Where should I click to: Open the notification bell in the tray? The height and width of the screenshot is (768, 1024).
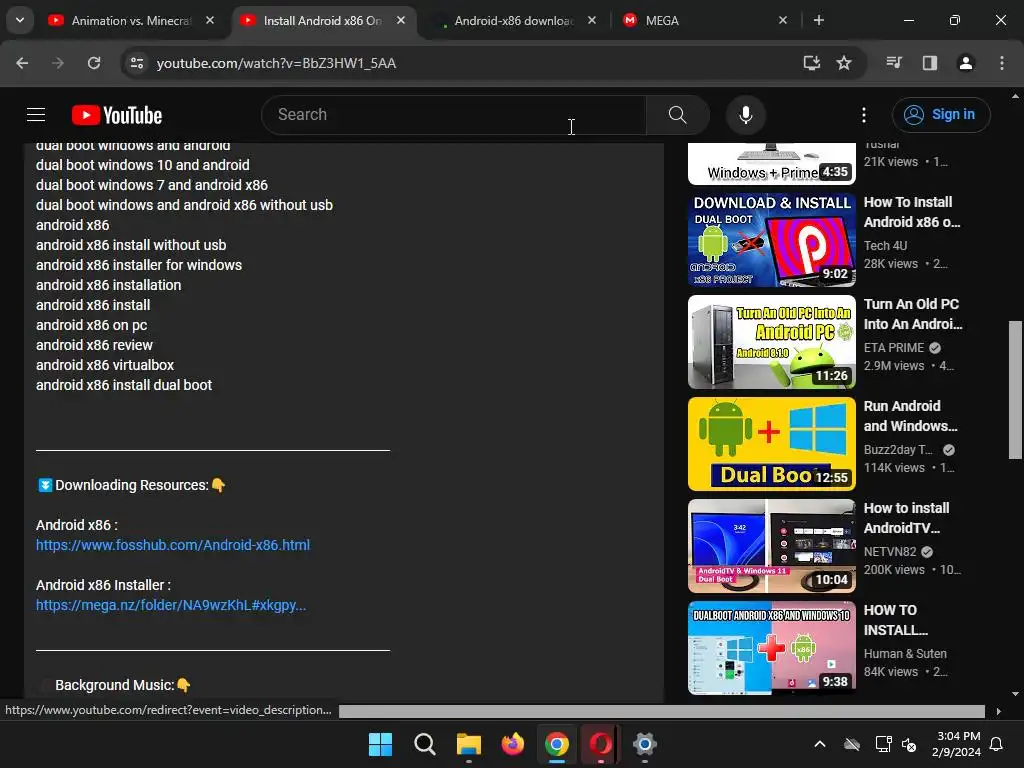click(x=997, y=744)
